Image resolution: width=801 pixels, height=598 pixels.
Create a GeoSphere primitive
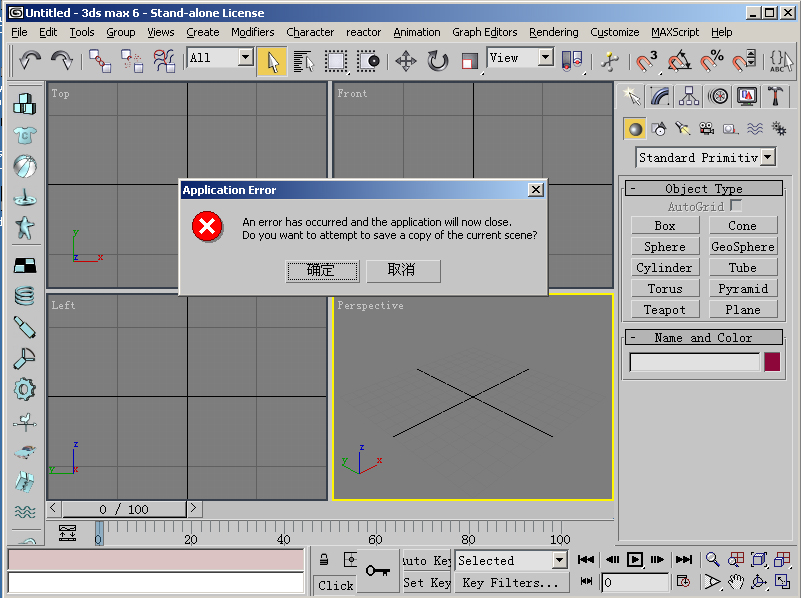coord(743,247)
